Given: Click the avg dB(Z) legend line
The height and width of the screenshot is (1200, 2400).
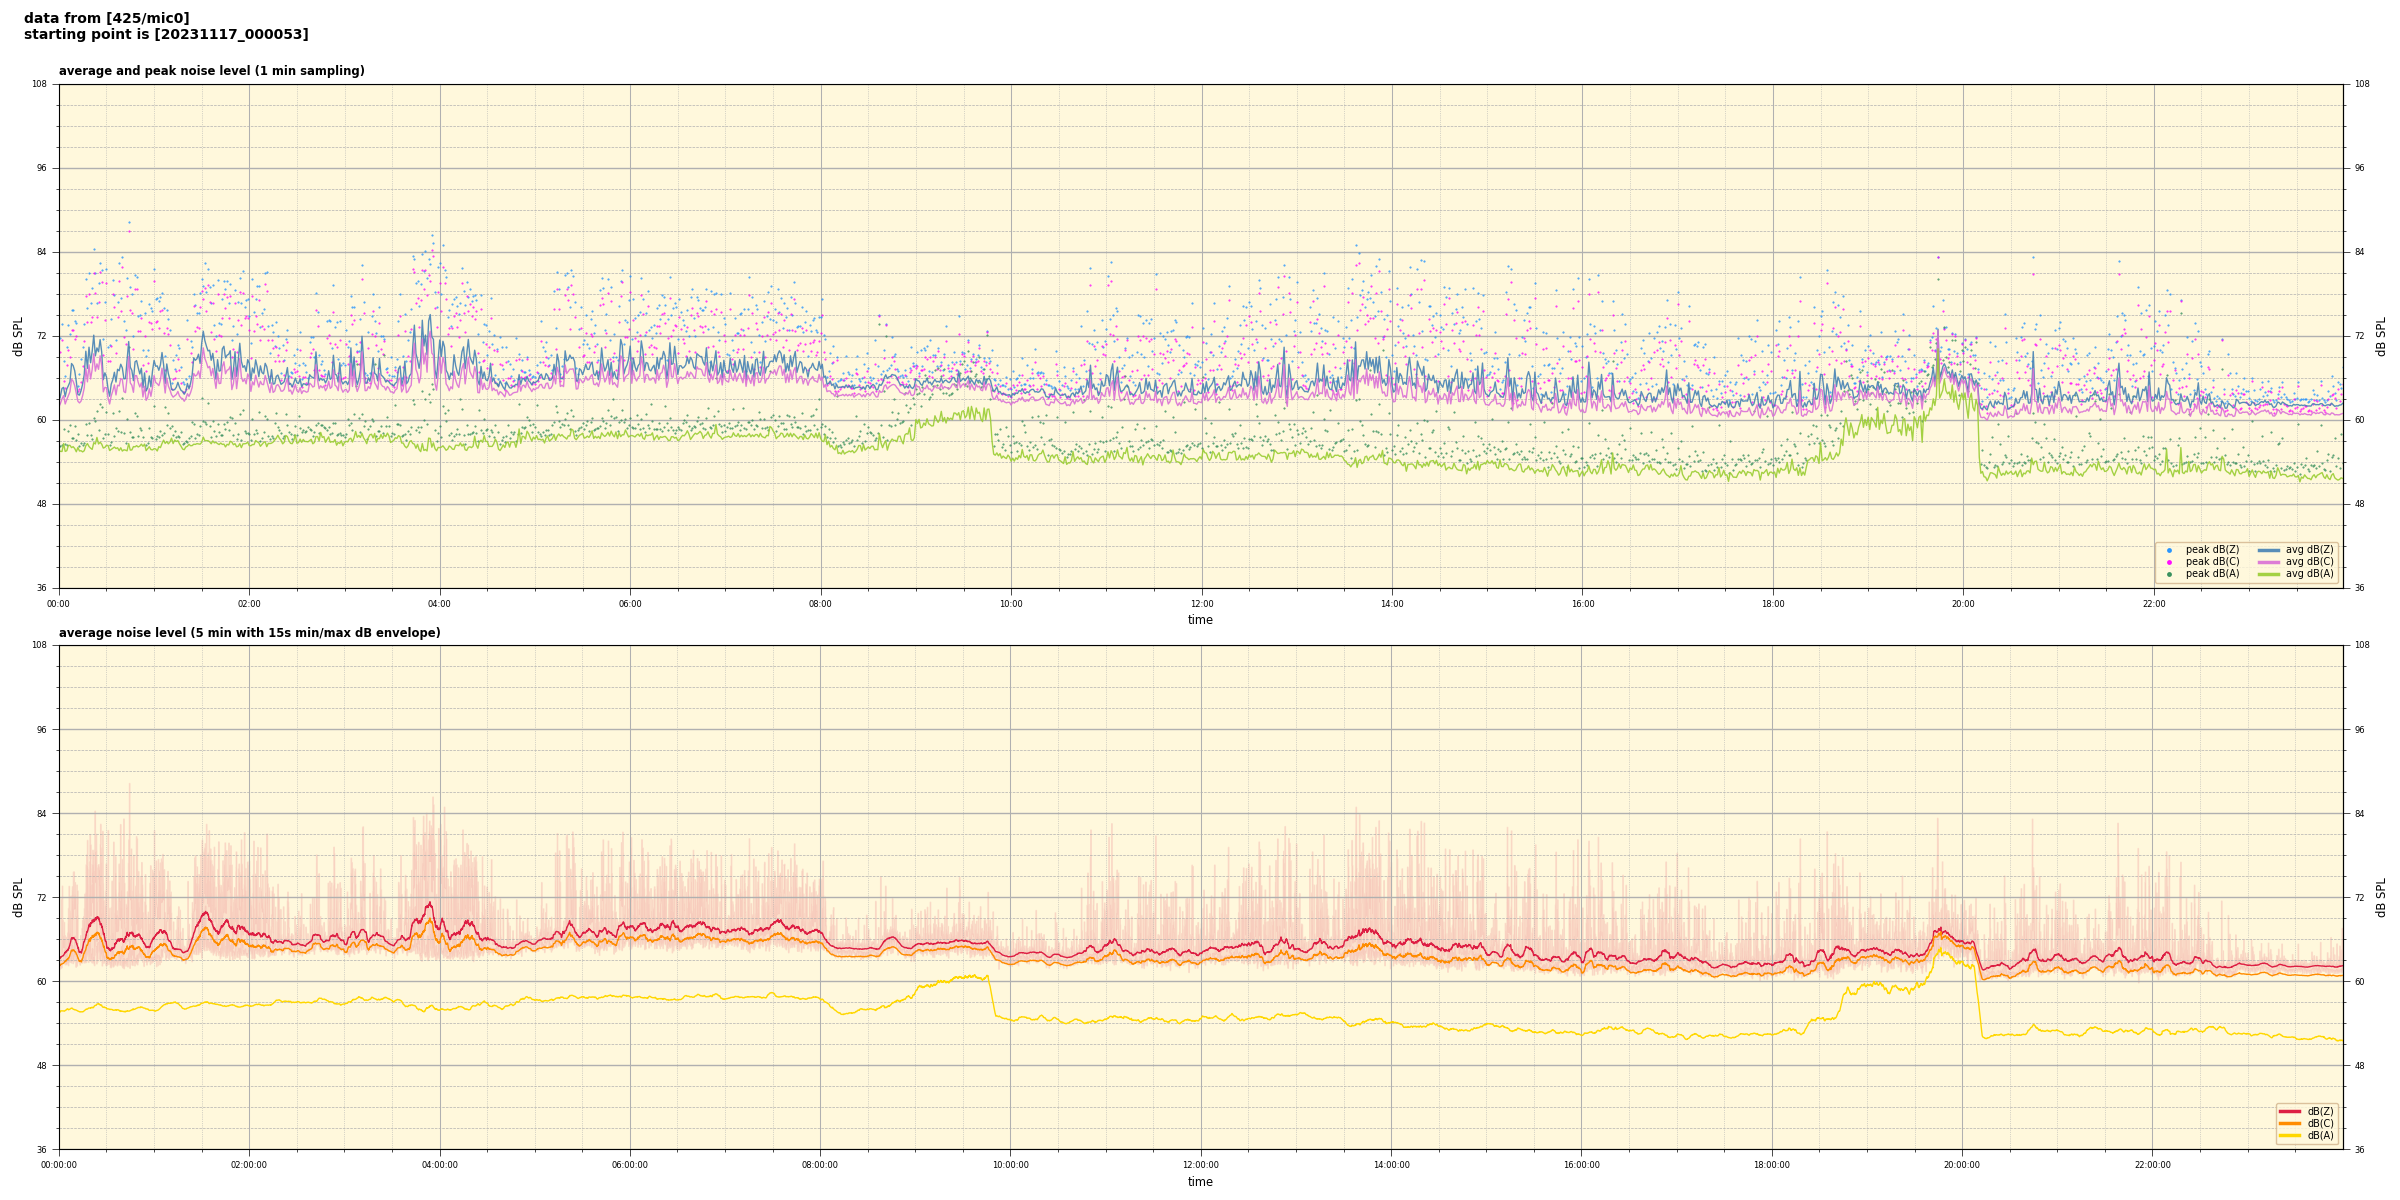Looking at the screenshot, I should (2269, 550).
